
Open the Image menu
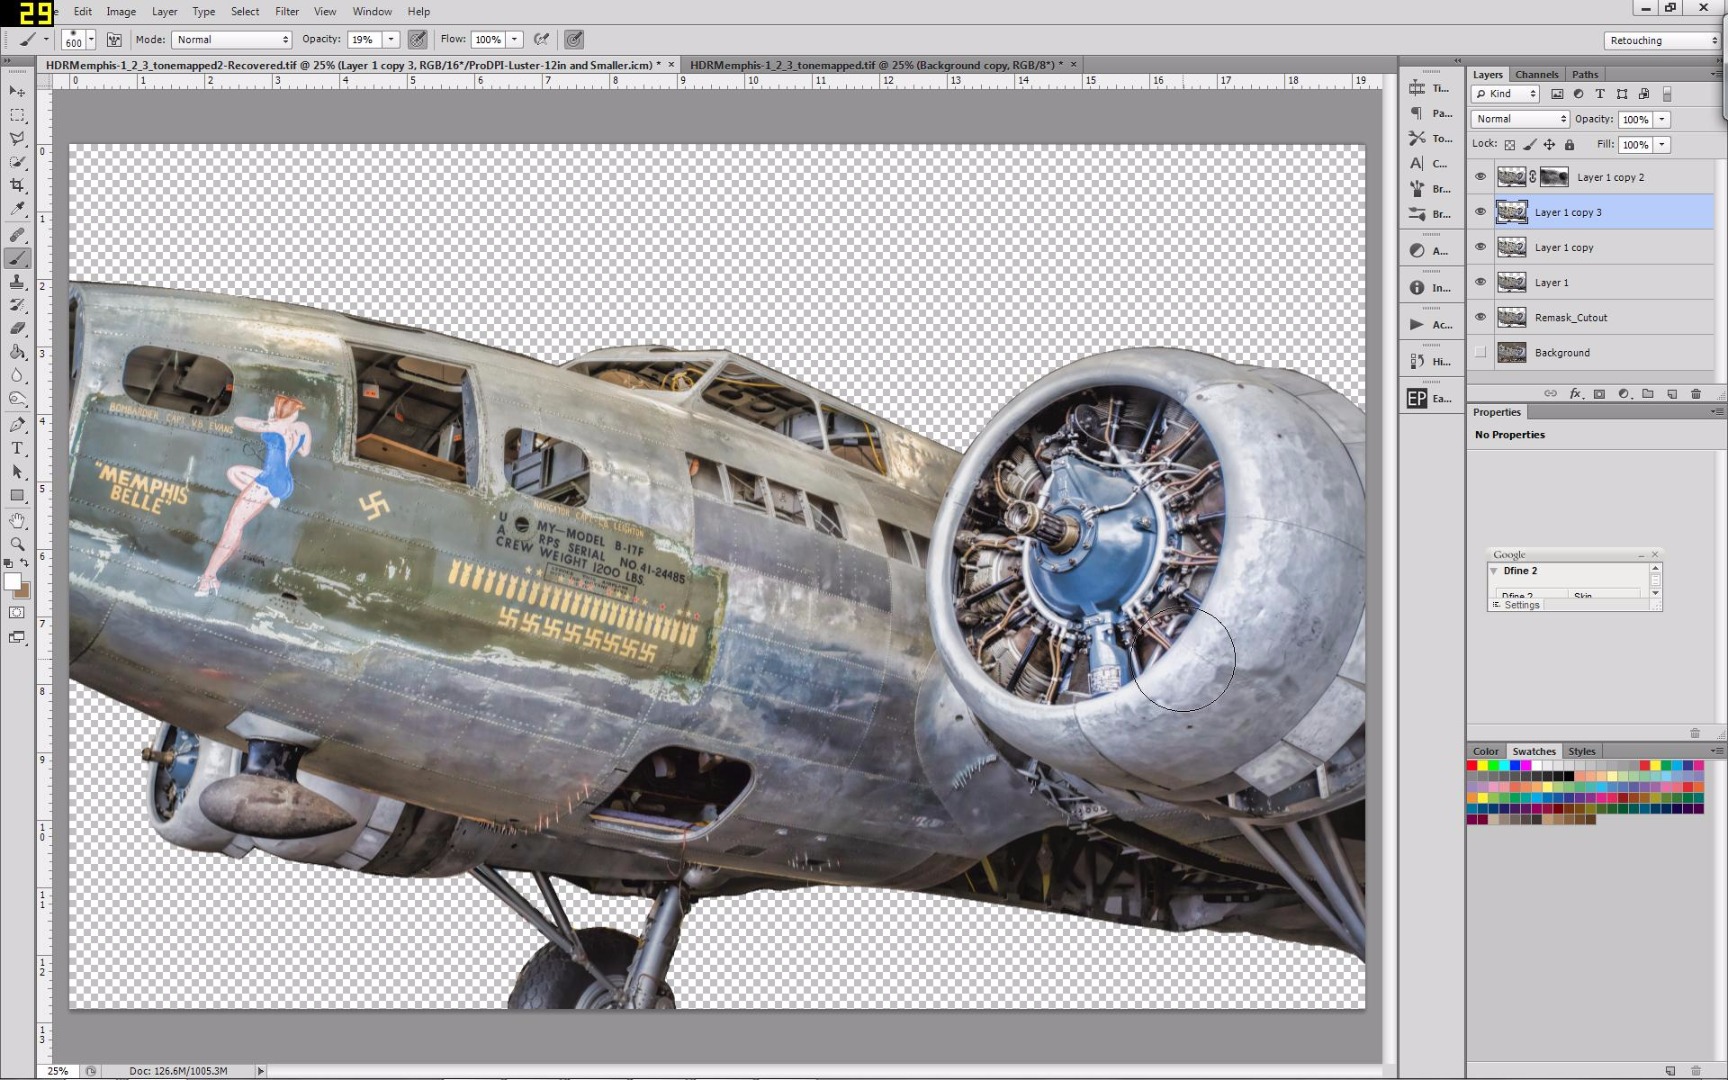[x=121, y=11]
